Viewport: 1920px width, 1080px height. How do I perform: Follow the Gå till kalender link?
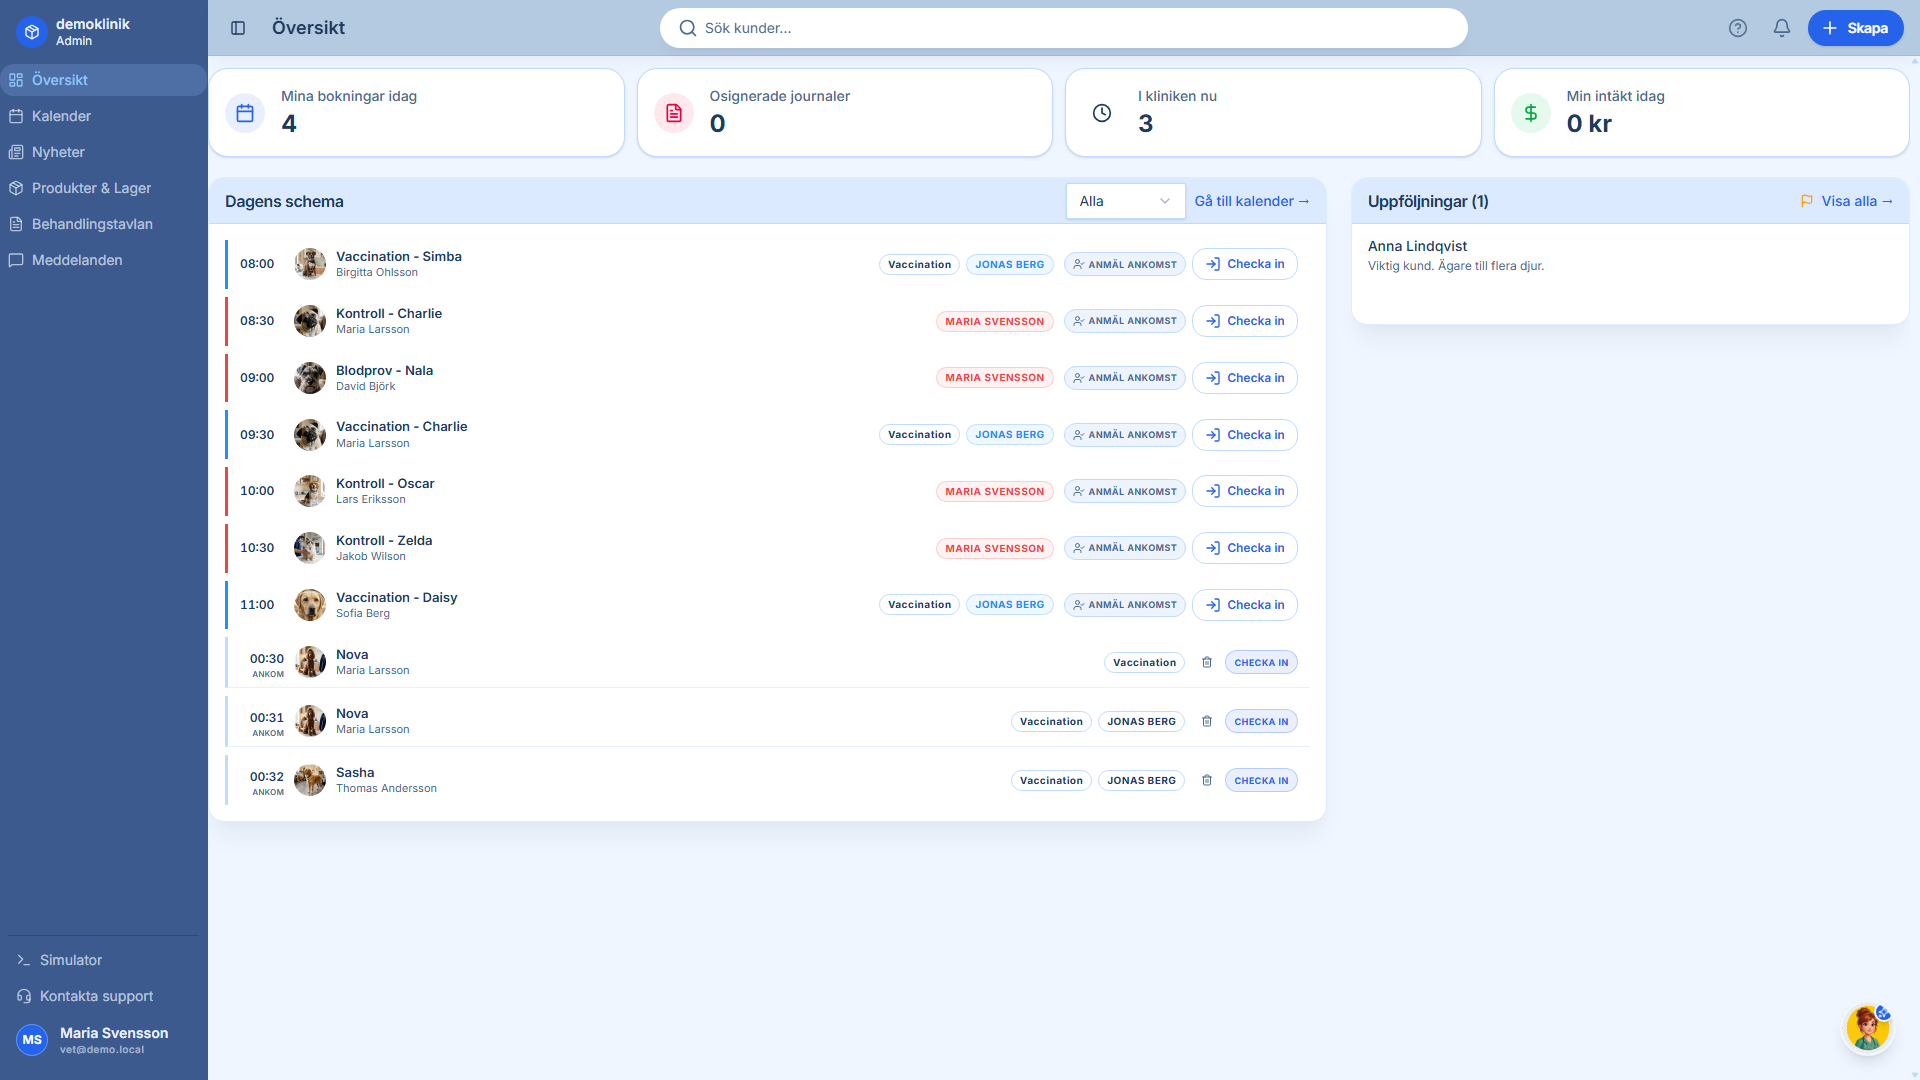1252,201
